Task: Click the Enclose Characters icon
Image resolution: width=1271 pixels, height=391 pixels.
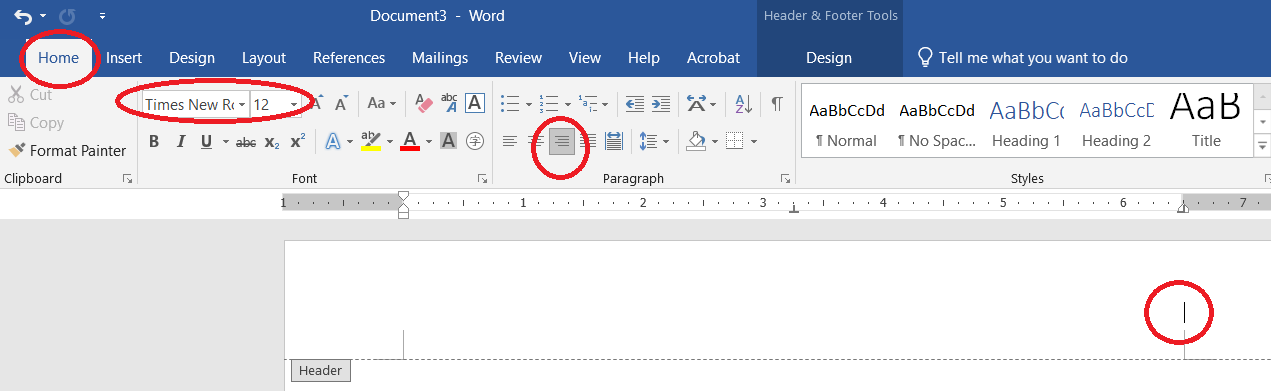Action: coord(475,142)
